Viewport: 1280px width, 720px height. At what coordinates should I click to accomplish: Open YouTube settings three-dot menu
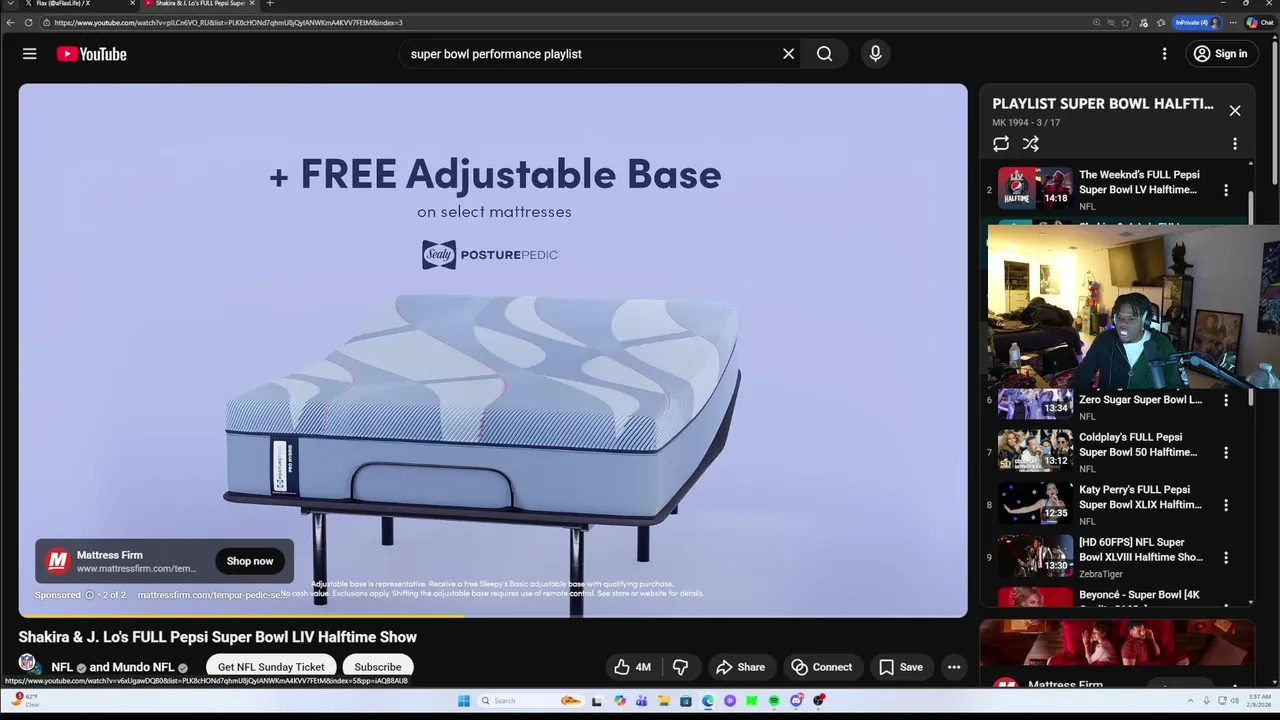point(1164,54)
